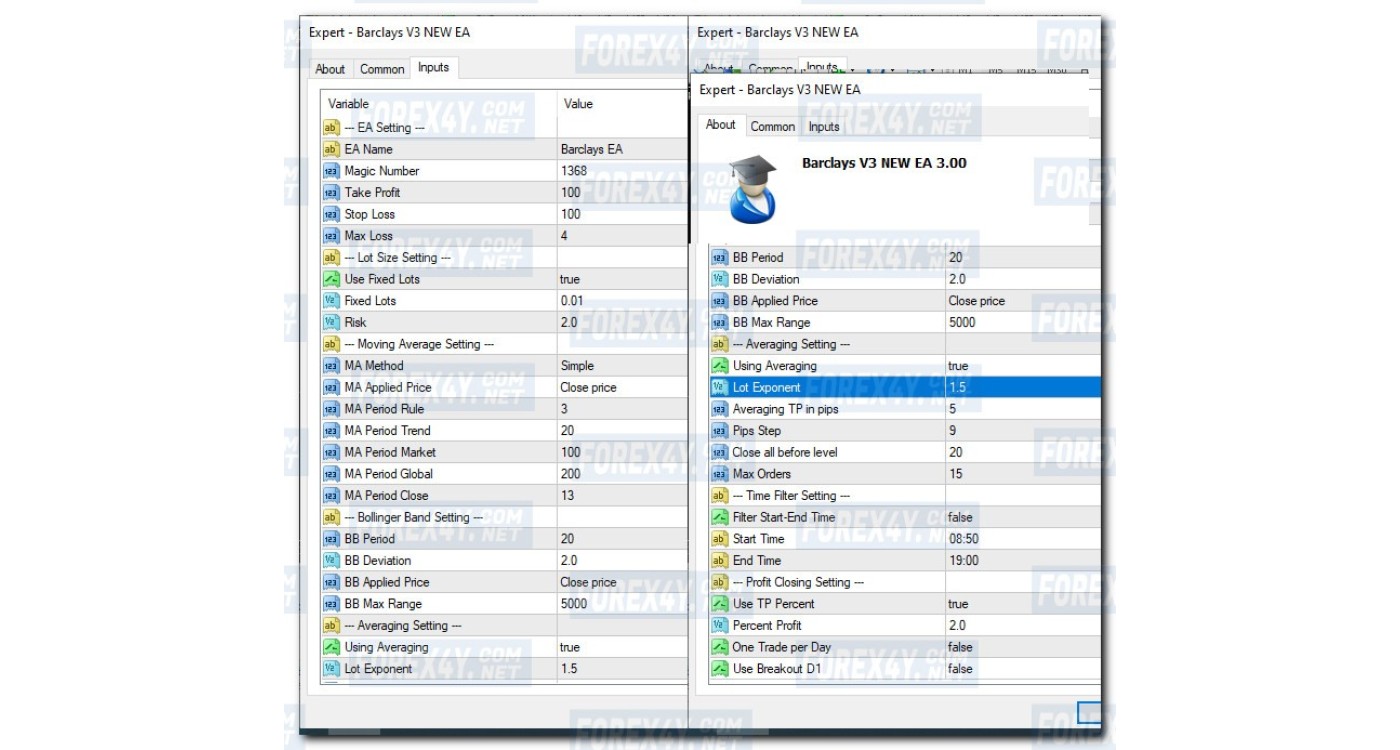Click the icon next to Start Time
This screenshot has width=1400, height=750.
click(719, 539)
